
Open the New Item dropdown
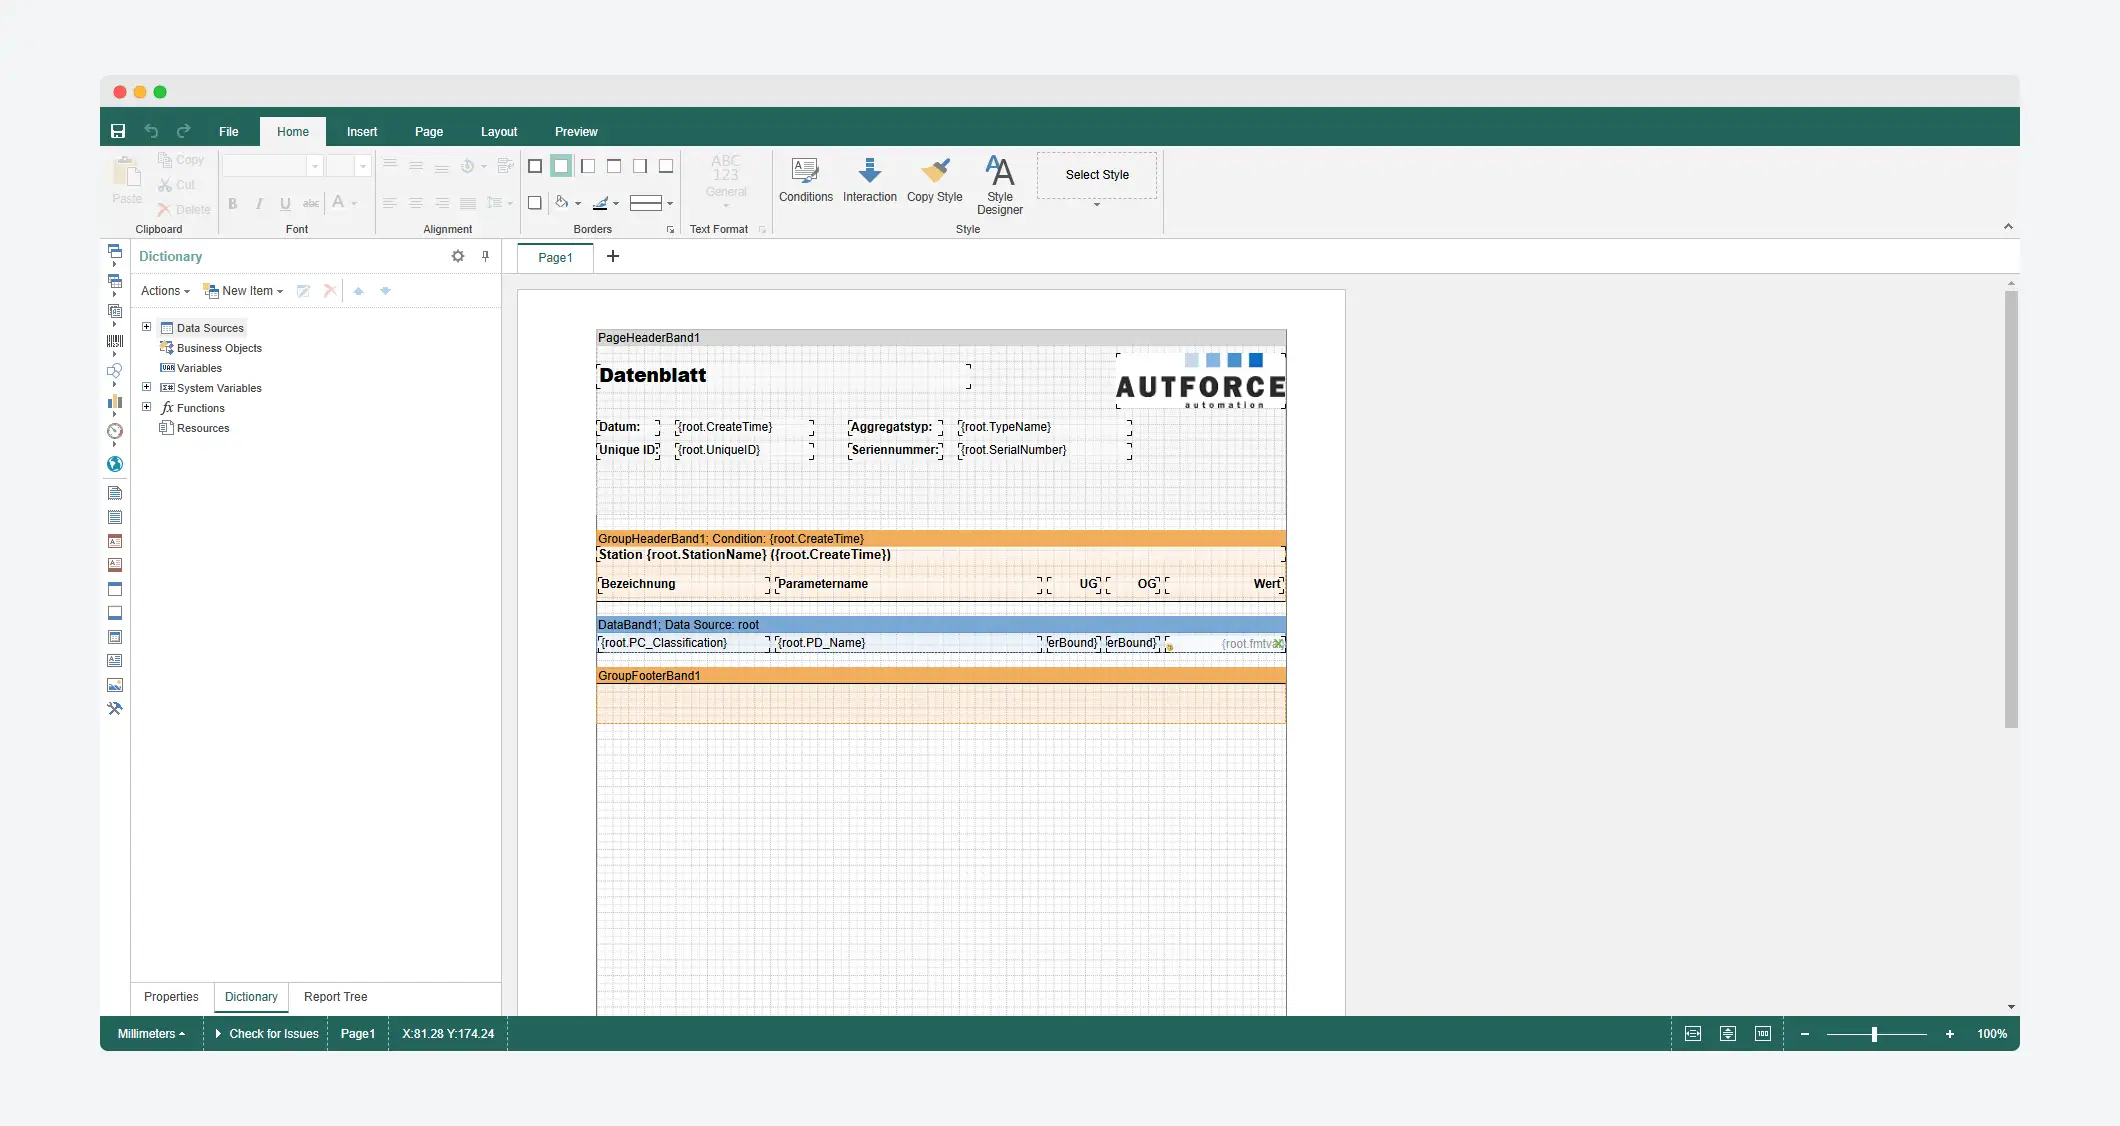pos(244,291)
